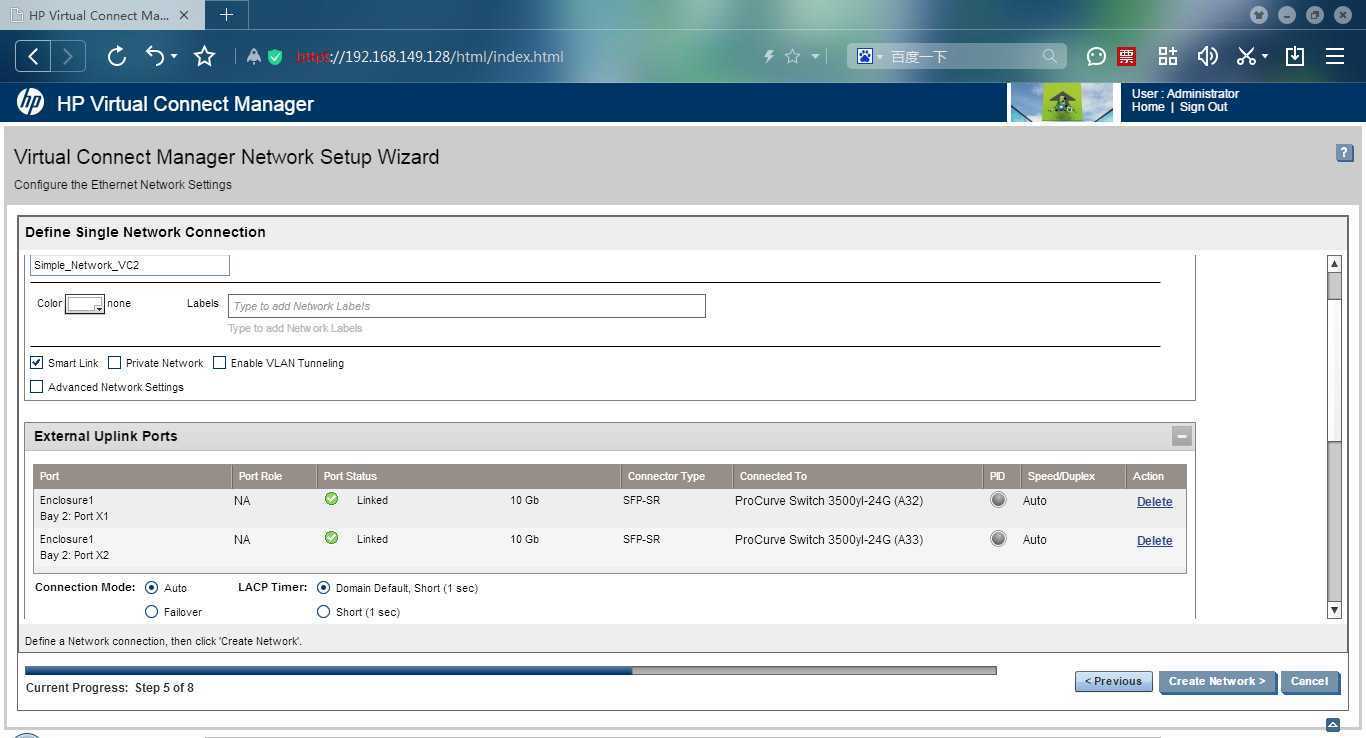Image resolution: width=1366 pixels, height=738 pixels.
Task: Open the undo arrow dropdown
Action: [174, 57]
